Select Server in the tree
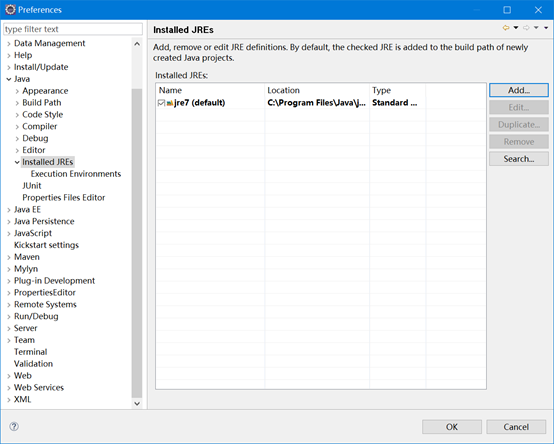This screenshot has width=554, height=444. click(x=25, y=328)
